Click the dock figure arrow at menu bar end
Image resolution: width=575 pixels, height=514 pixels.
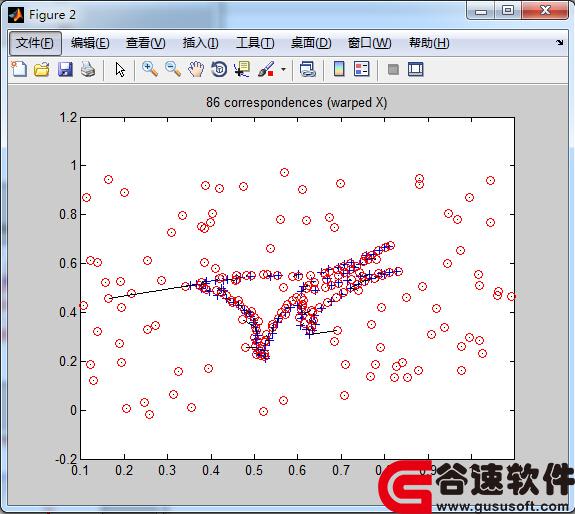tap(559, 43)
